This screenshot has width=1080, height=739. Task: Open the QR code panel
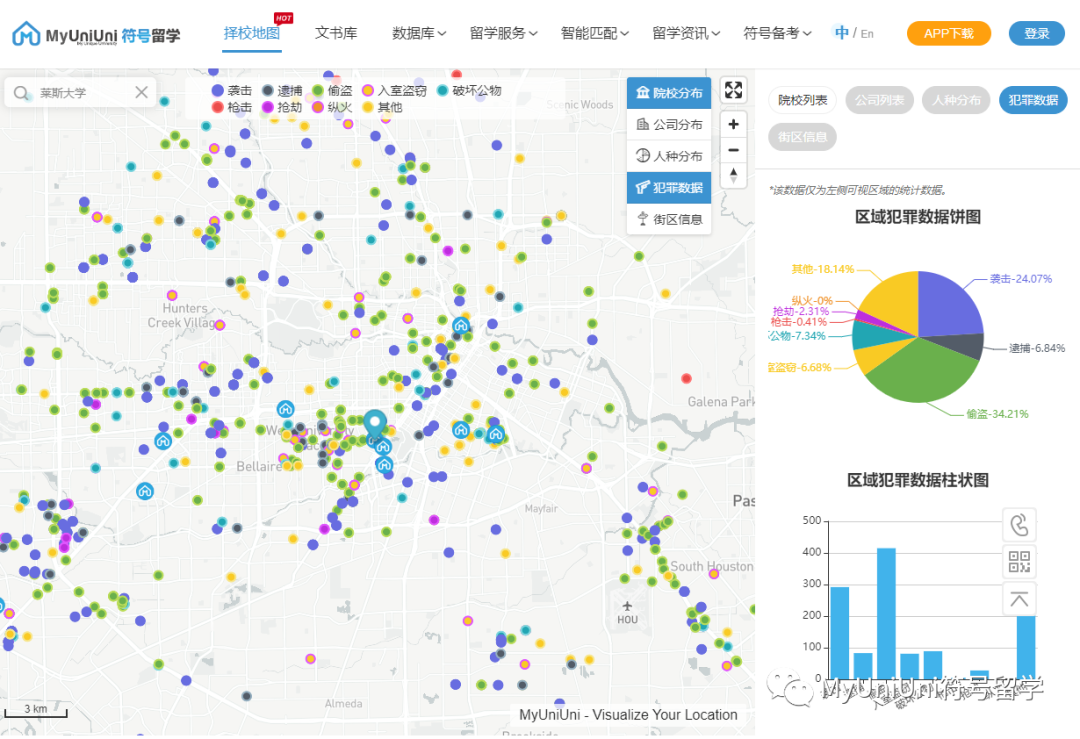(1019, 562)
